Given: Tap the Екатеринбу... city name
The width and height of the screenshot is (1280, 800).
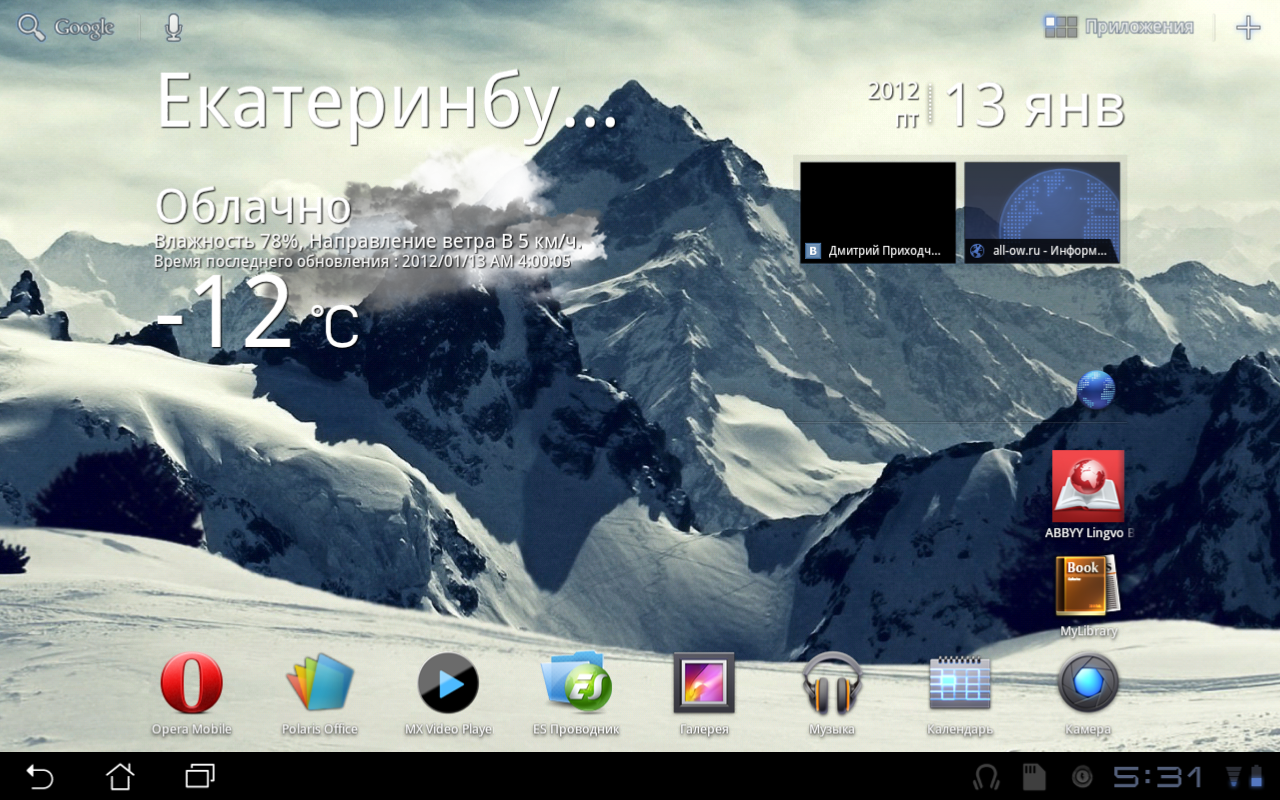Looking at the screenshot, I should pos(388,103).
